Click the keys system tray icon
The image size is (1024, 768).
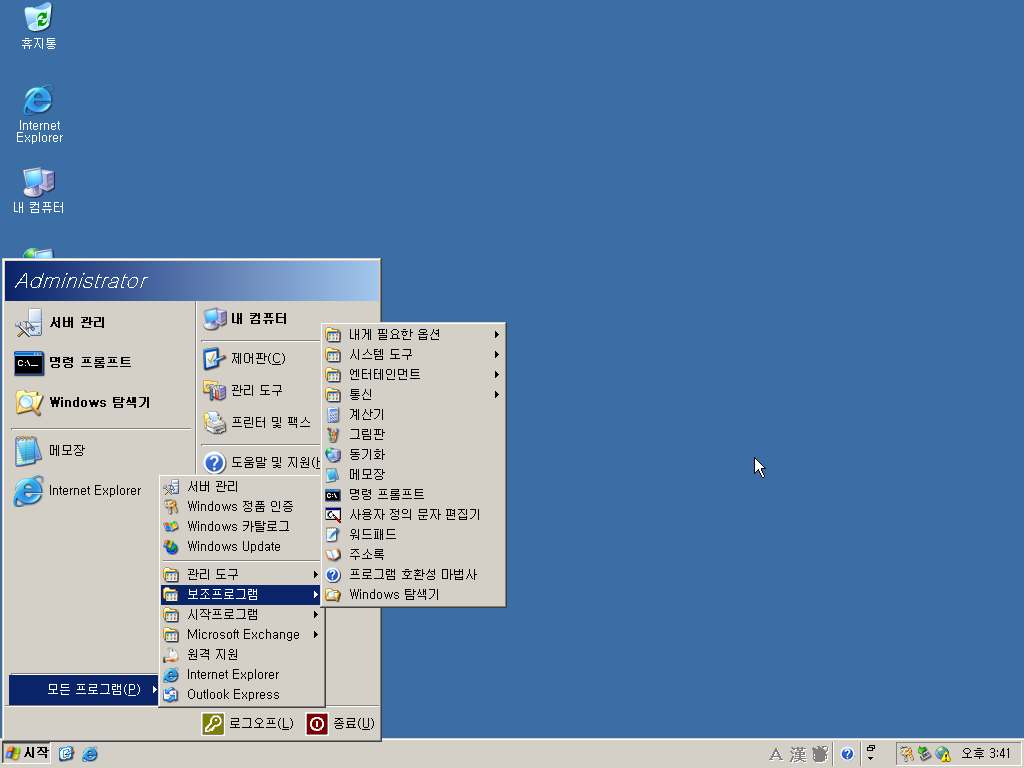point(906,754)
